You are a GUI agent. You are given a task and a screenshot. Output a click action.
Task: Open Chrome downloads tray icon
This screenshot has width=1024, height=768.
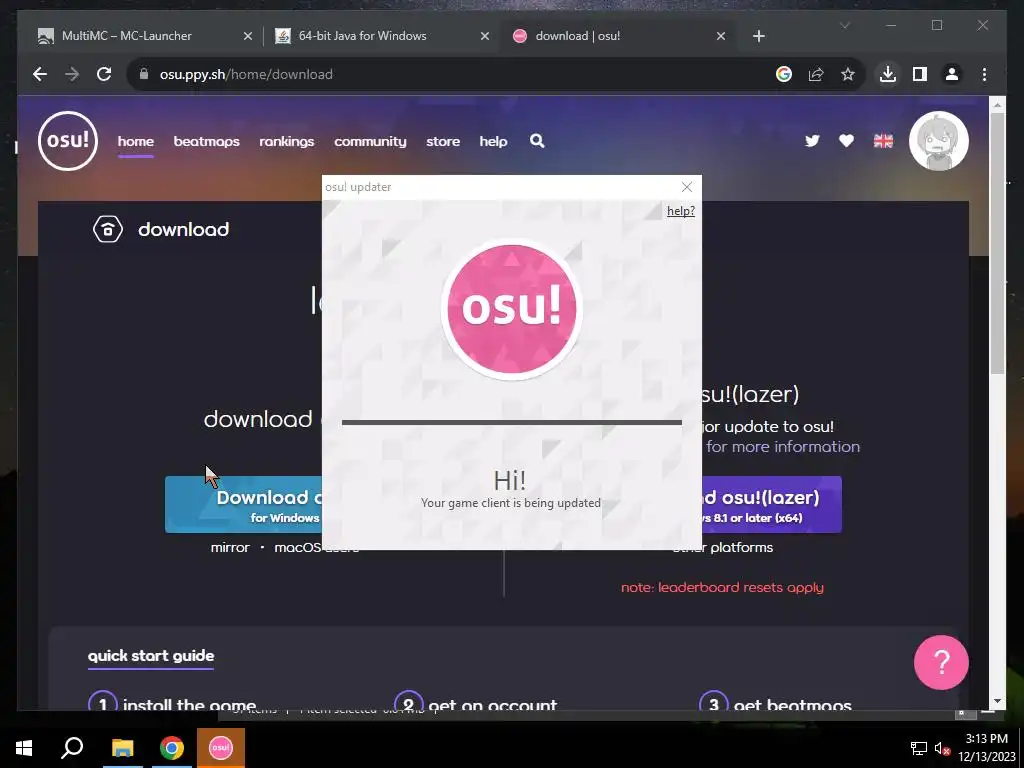888,74
